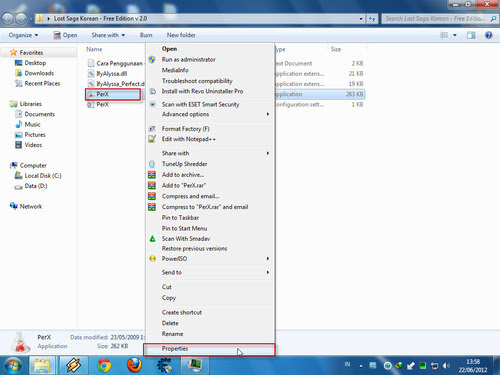The width and height of the screenshot is (500, 375).
Task: Open the Organize dropdown menu
Action: (x=23, y=35)
